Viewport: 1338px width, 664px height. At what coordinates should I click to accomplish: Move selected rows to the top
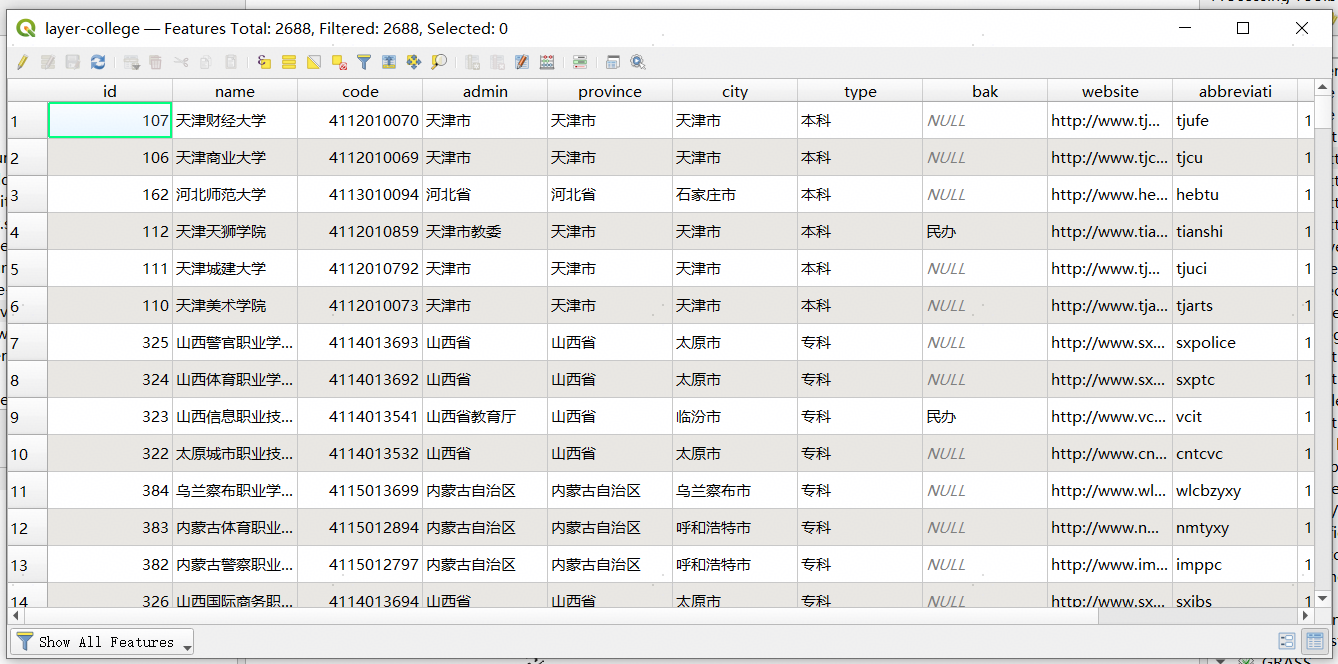tap(389, 62)
